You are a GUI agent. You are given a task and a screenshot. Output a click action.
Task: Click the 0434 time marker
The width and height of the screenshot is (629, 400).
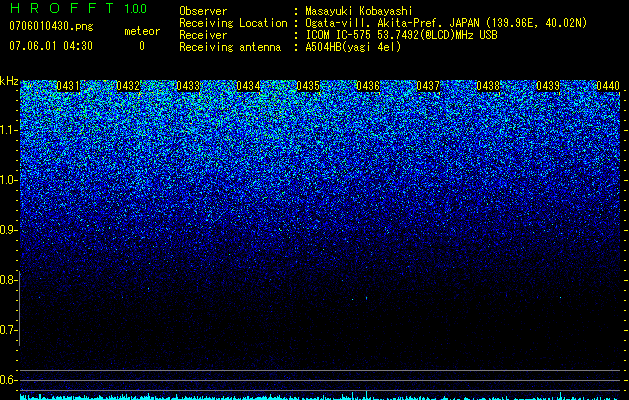pos(248,86)
